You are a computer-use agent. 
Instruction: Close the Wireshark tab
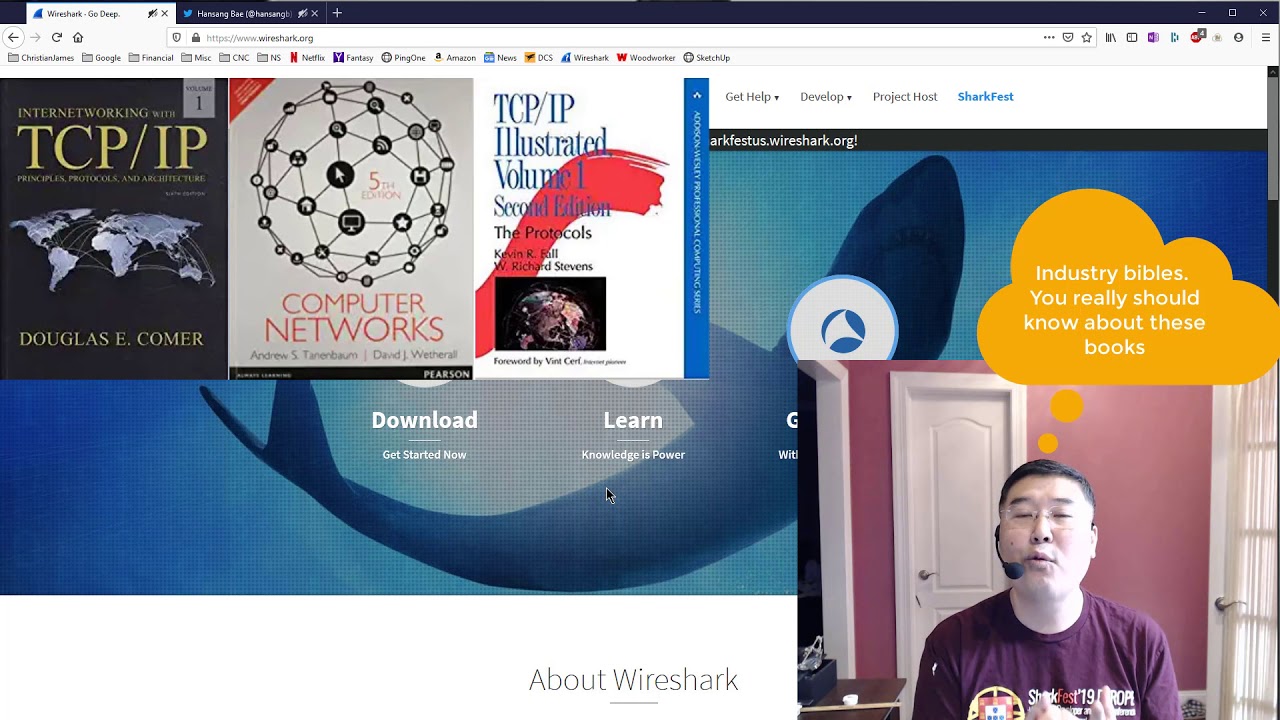click(x=165, y=13)
